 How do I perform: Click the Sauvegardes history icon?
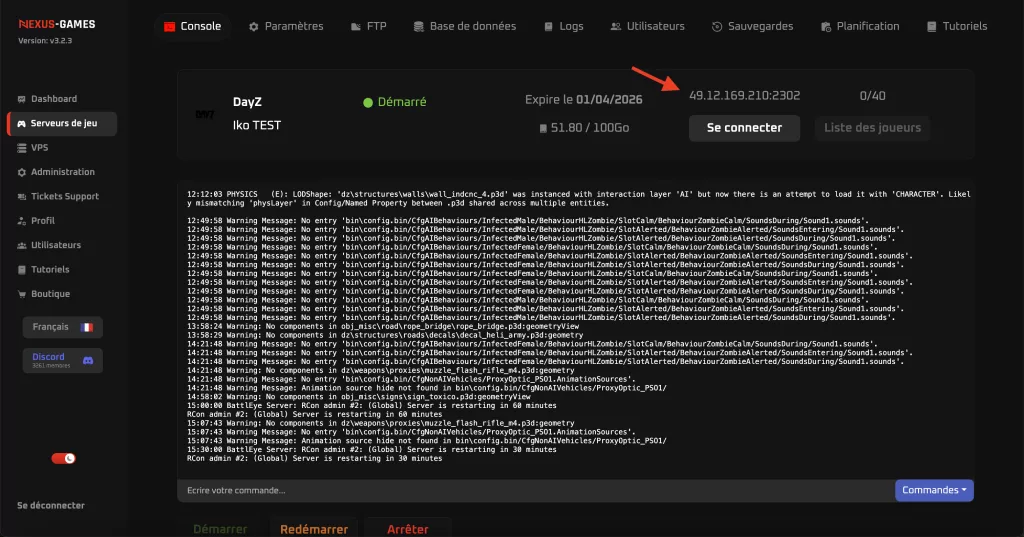716,27
